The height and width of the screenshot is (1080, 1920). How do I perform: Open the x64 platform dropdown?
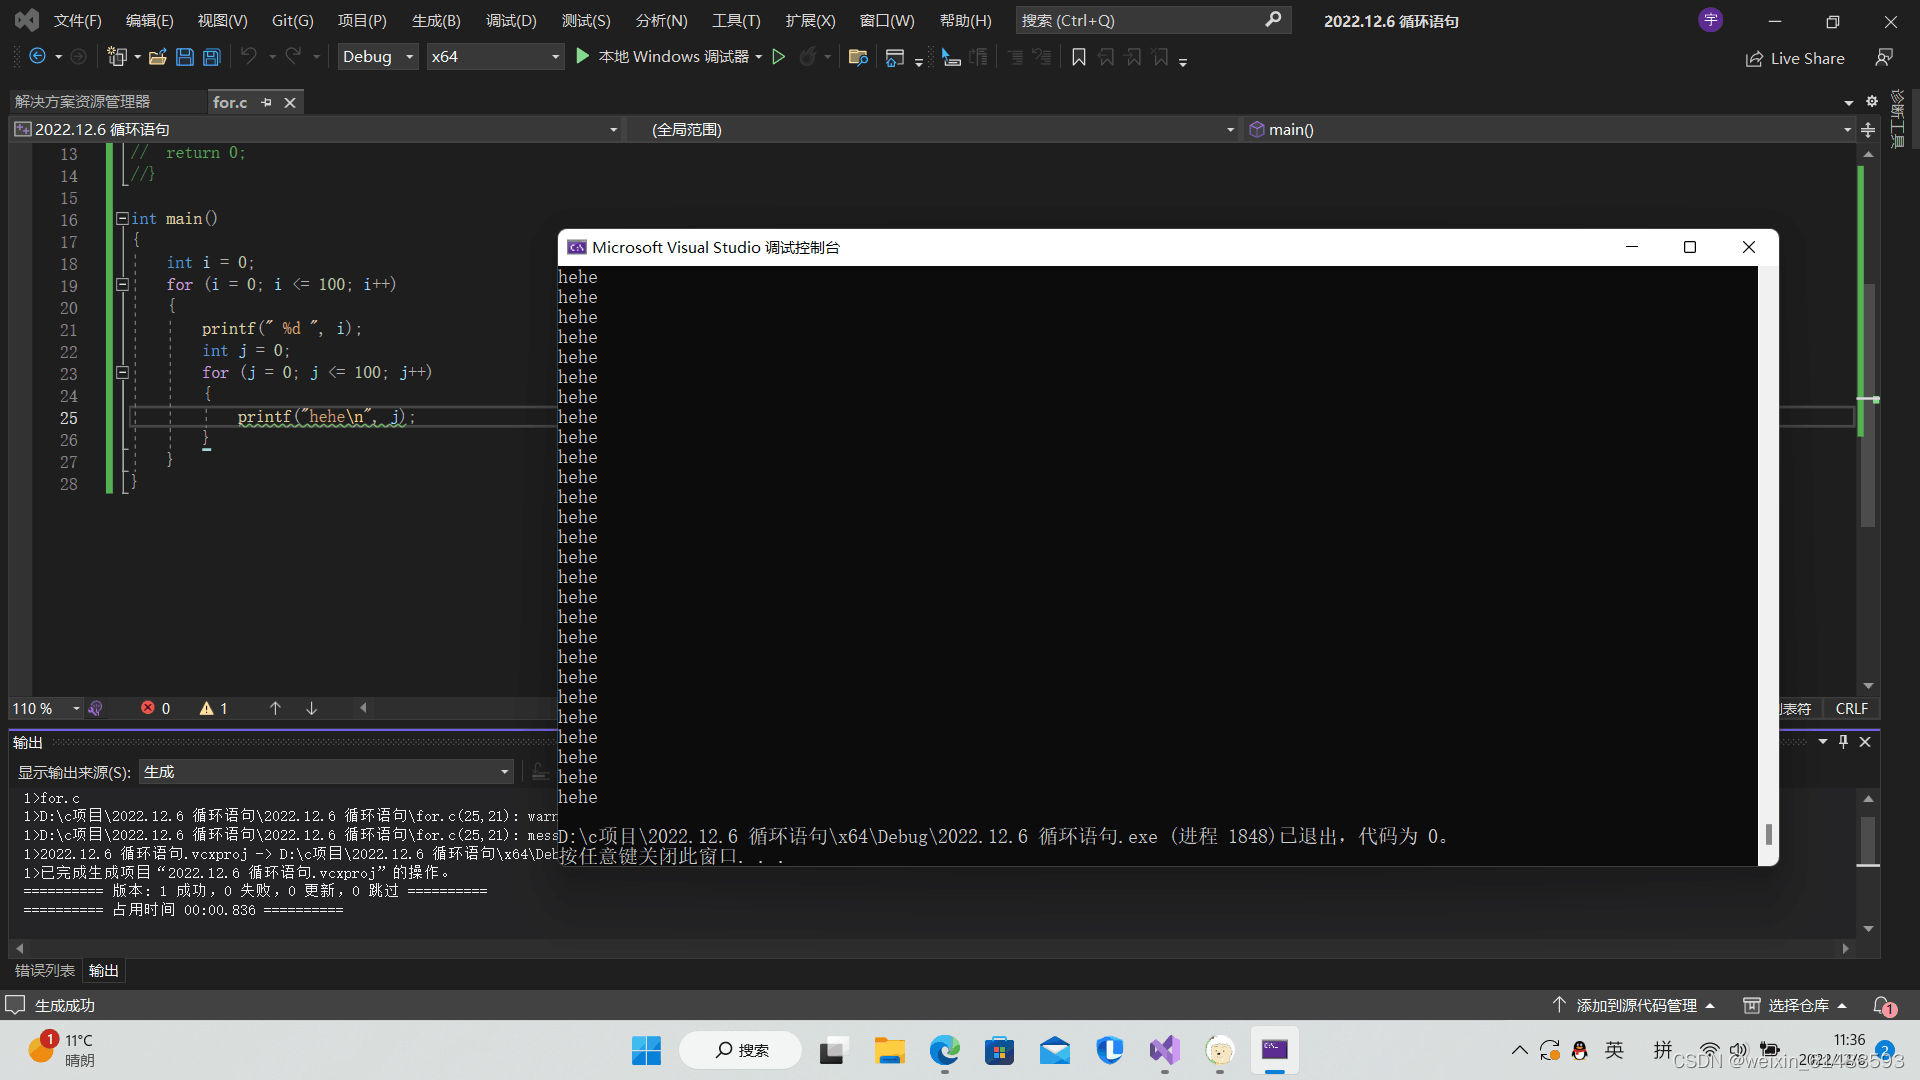coord(495,57)
